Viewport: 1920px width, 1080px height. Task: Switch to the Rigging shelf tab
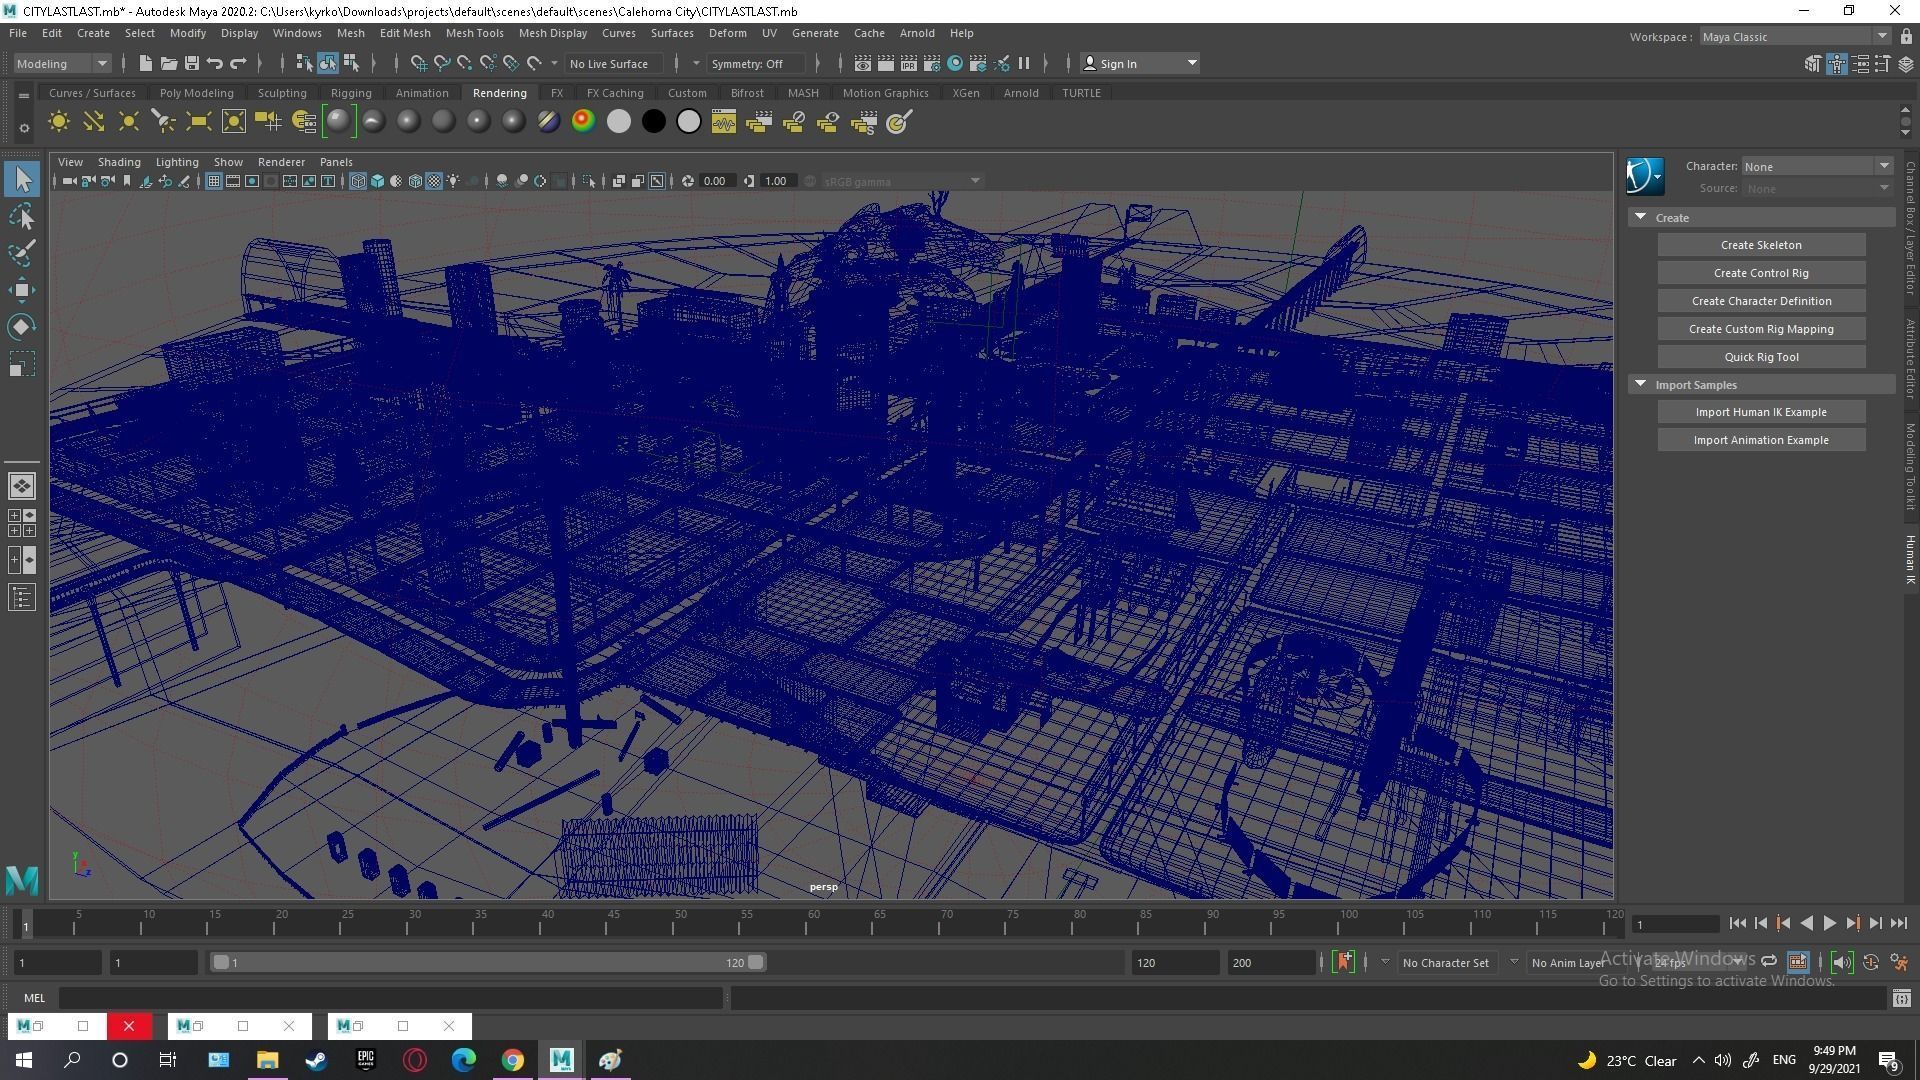351,93
